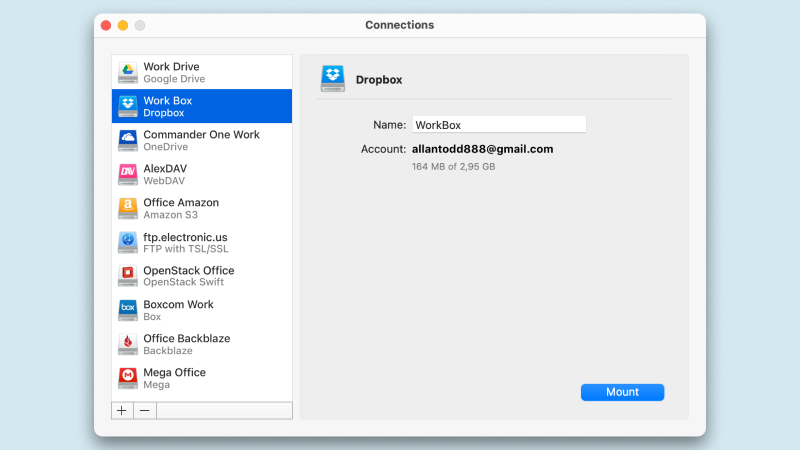Select the ftp.electronic.us connection name
This screenshot has height=450, width=800.
(x=185, y=237)
